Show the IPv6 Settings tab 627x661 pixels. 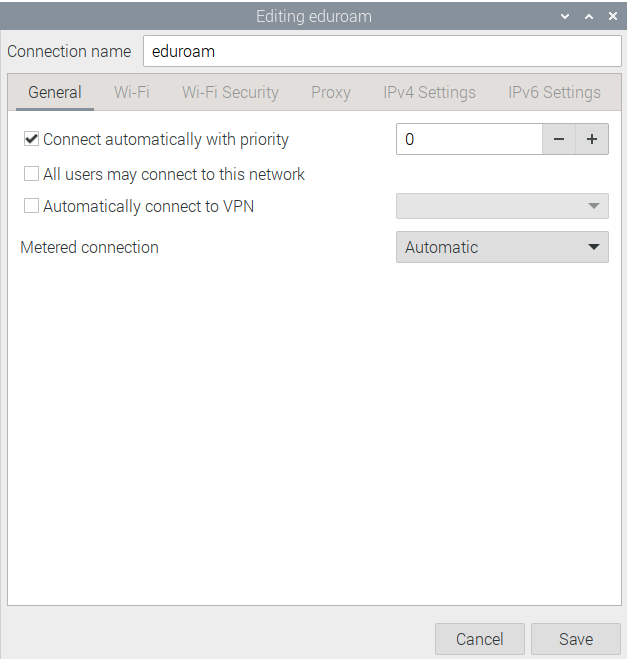coord(554,93)
